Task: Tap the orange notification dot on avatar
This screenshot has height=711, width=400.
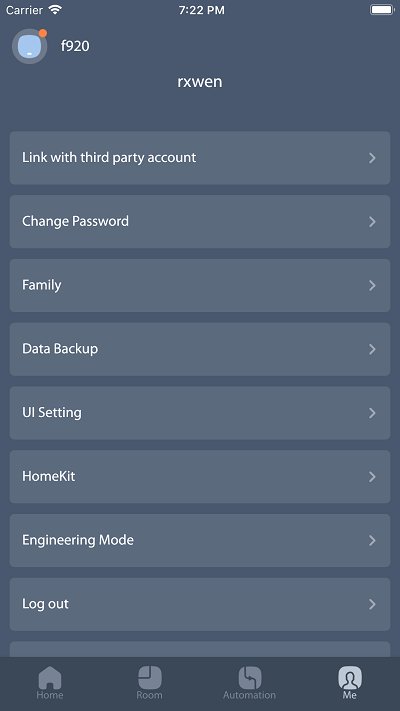Action: pos(43,33)
